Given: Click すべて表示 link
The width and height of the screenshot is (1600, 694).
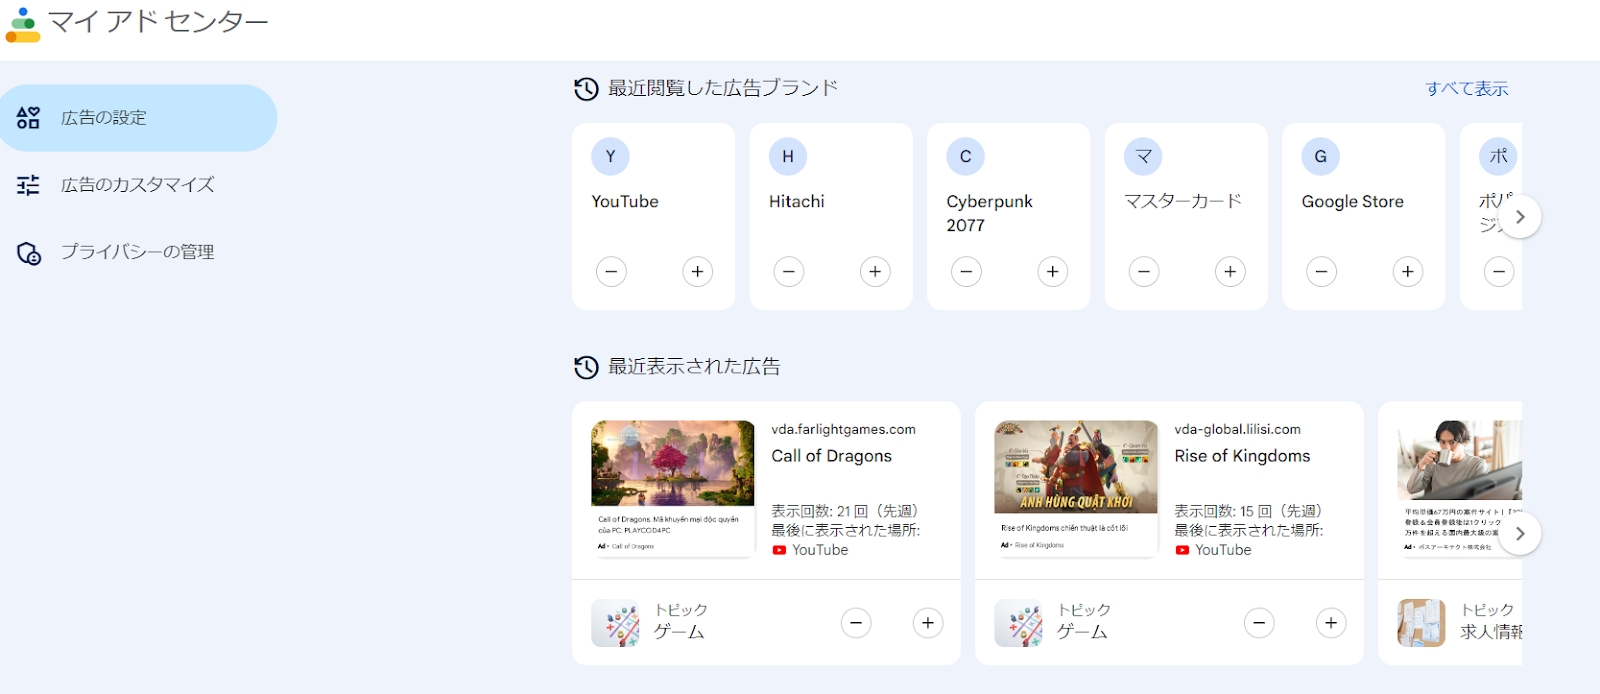Looking at the screenshot, I should [1467, 89].
